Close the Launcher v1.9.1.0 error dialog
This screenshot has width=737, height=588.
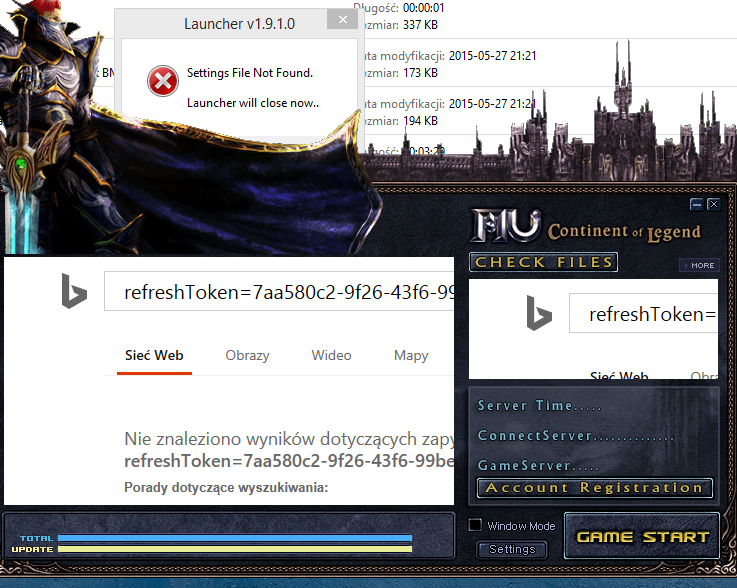(x=343, y=20)
